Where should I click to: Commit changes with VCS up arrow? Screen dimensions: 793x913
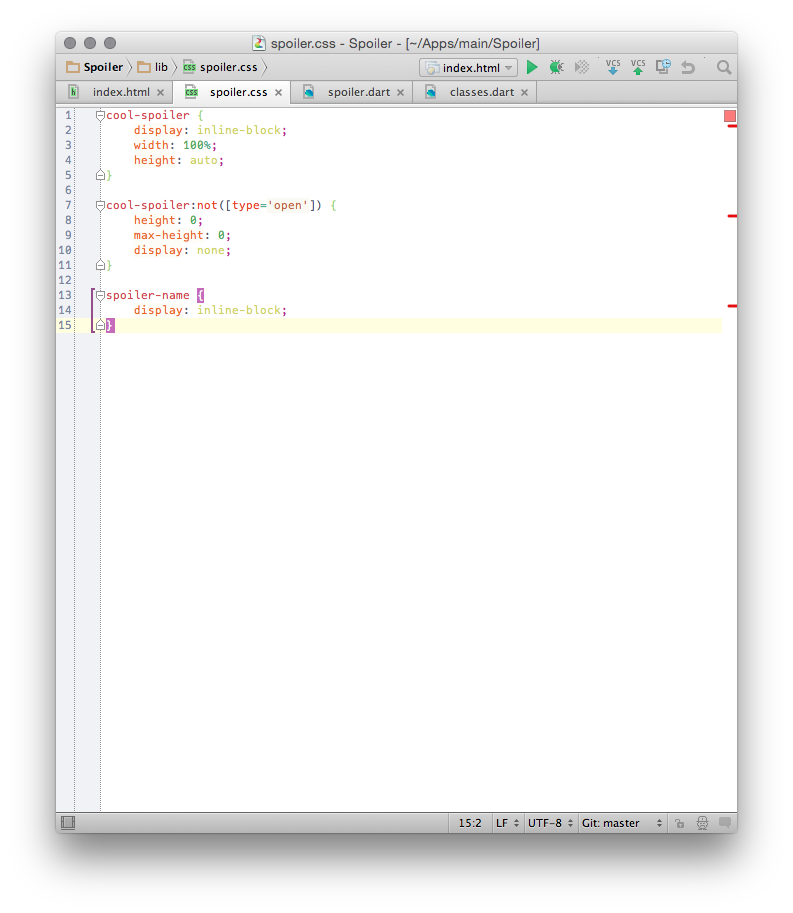click(638, 67)
